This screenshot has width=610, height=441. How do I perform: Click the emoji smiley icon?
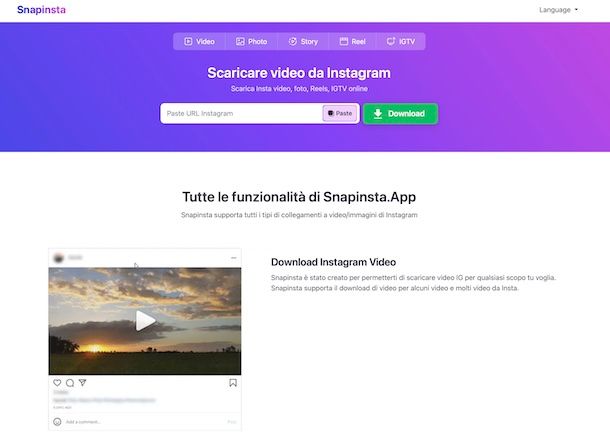pyautogui.click(x=57, y=422)
